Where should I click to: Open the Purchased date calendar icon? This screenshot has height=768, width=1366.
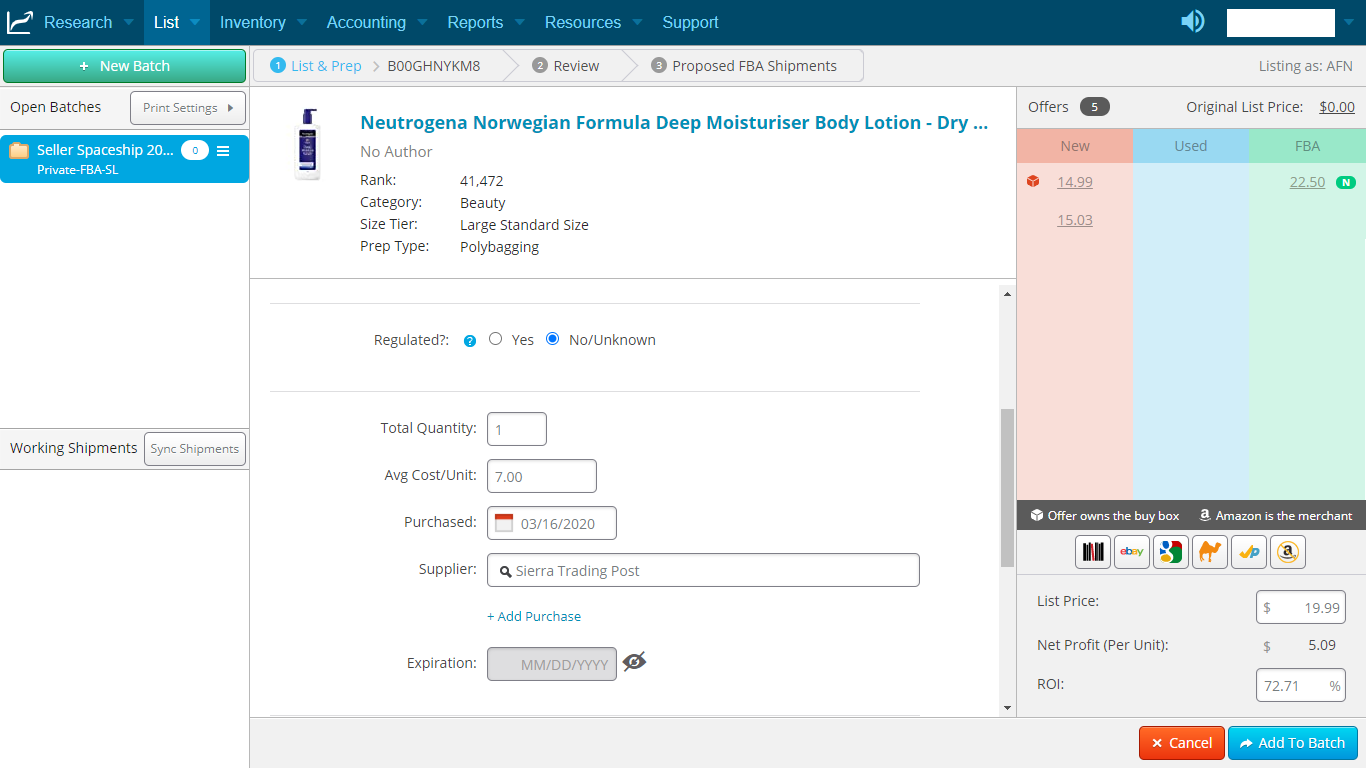click(504, 523)
